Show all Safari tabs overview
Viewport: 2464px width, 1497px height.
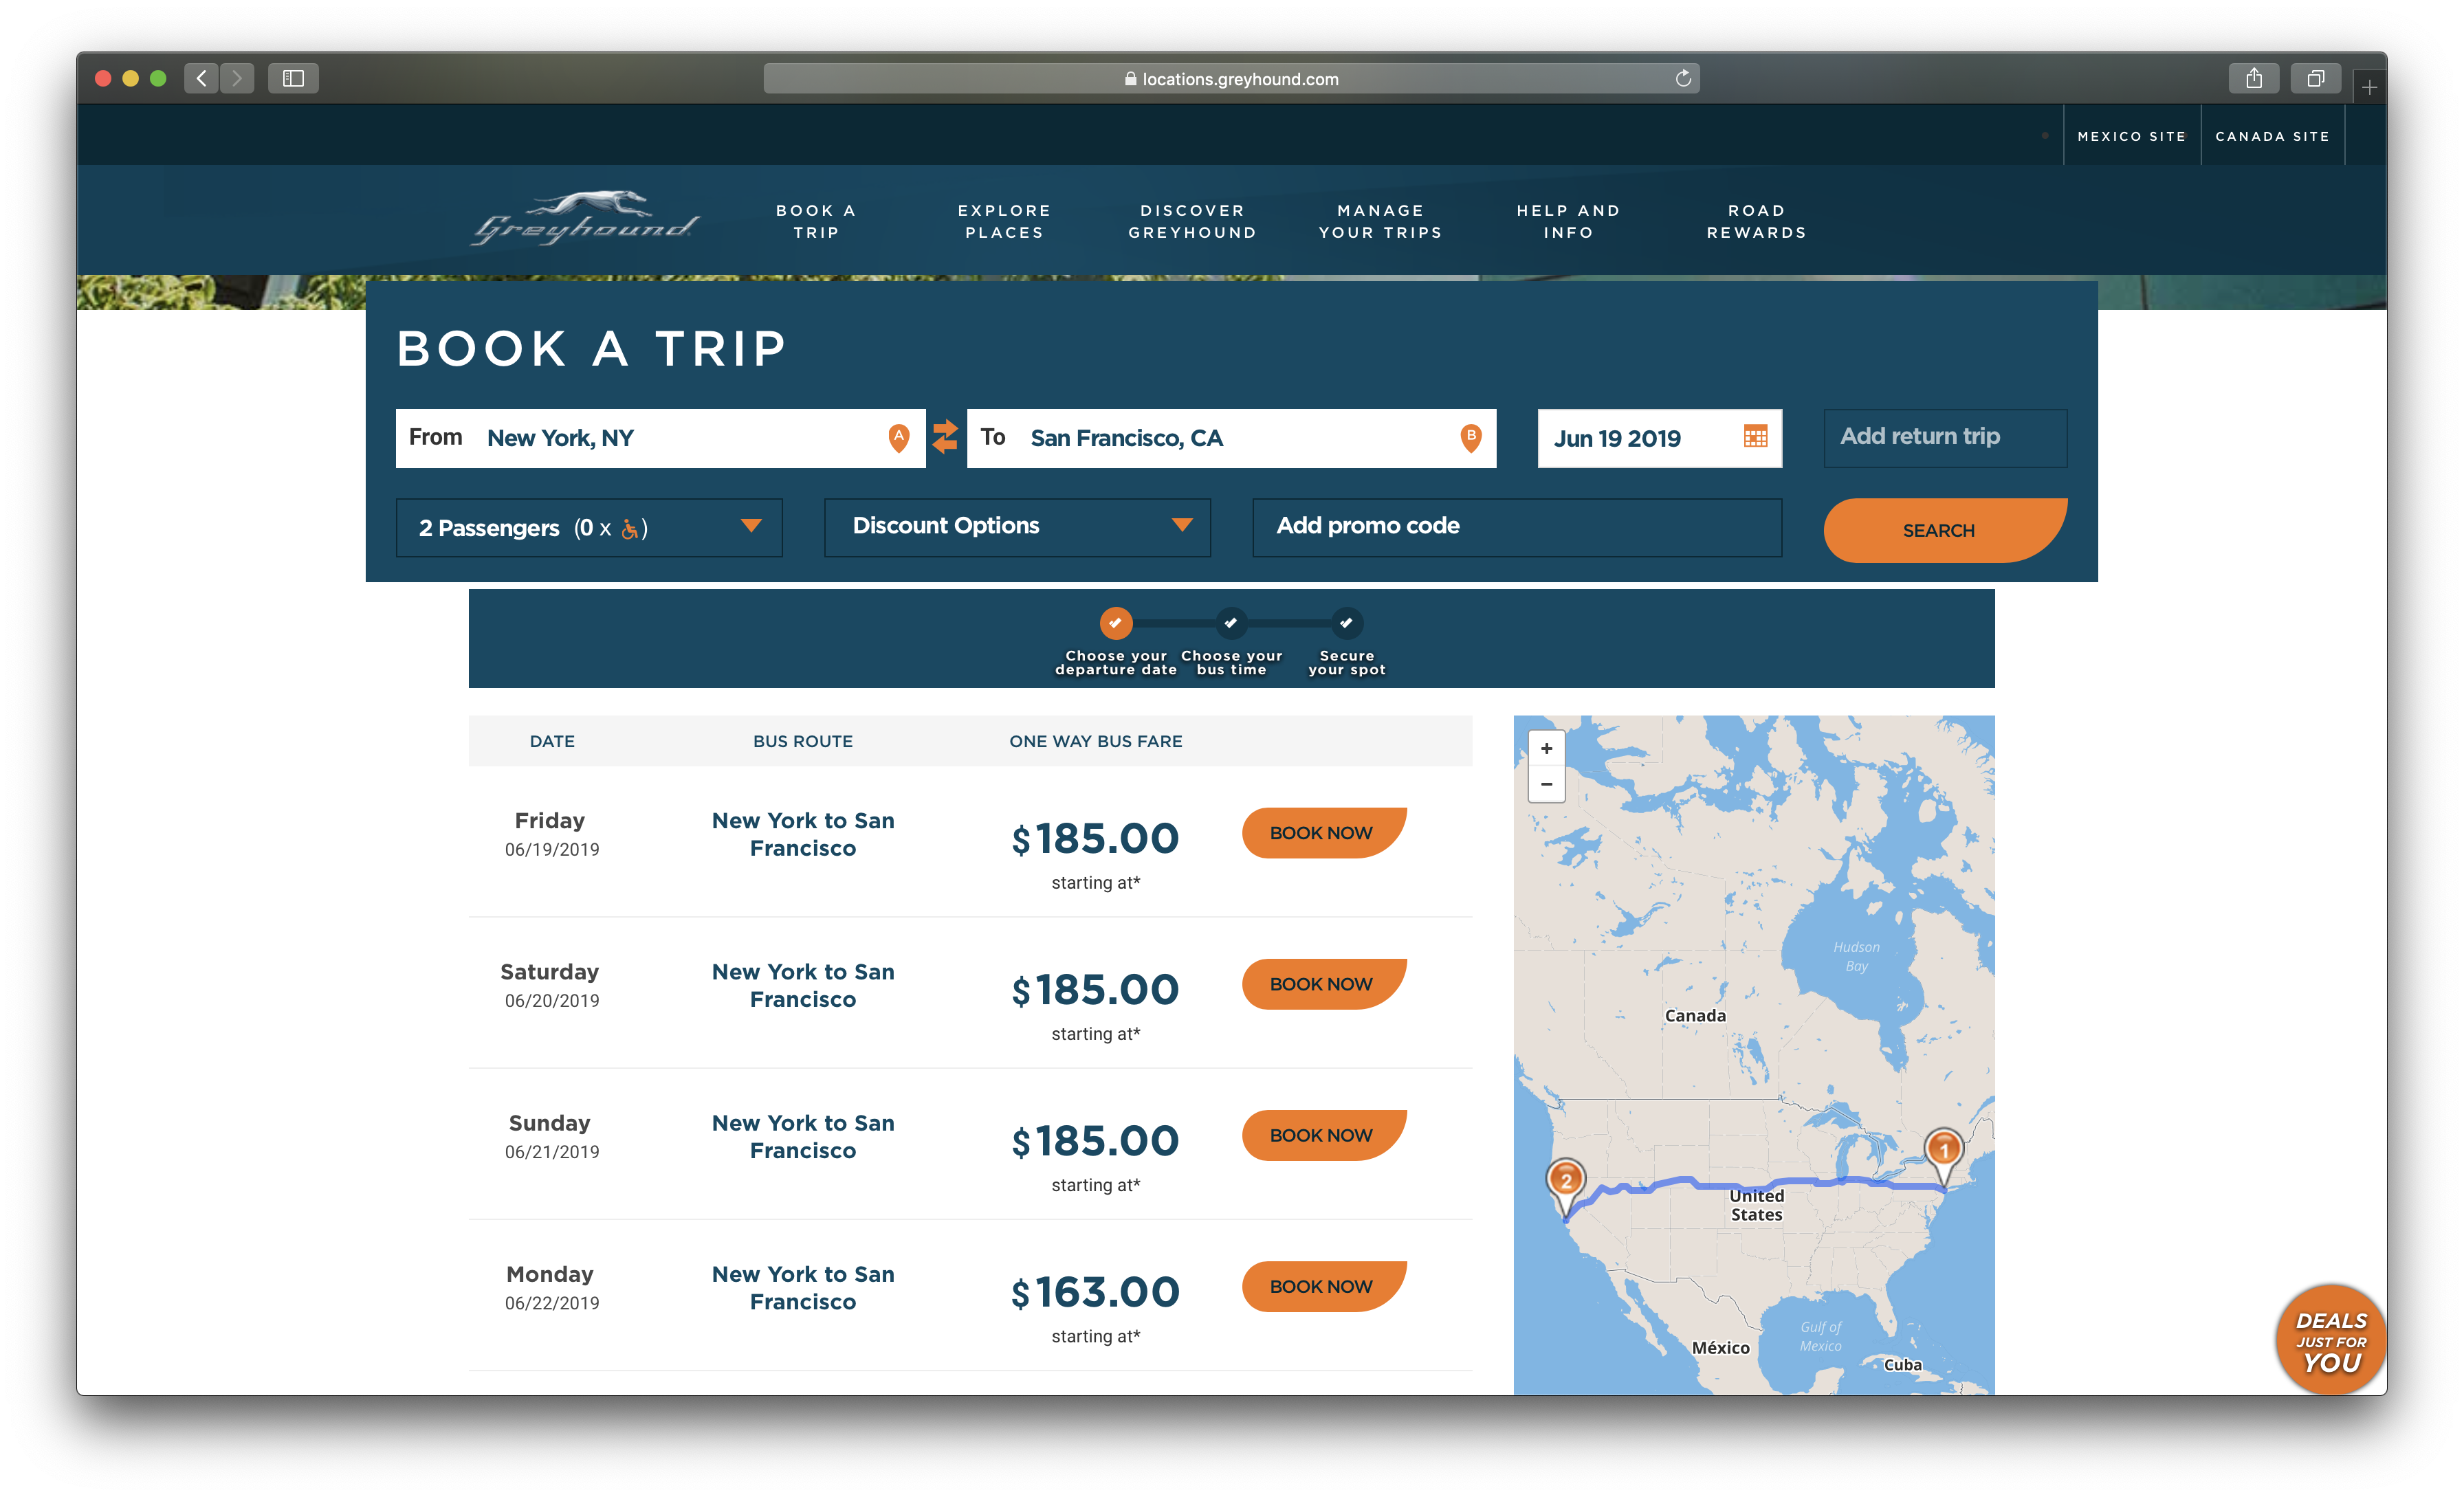click(2315, 78)
